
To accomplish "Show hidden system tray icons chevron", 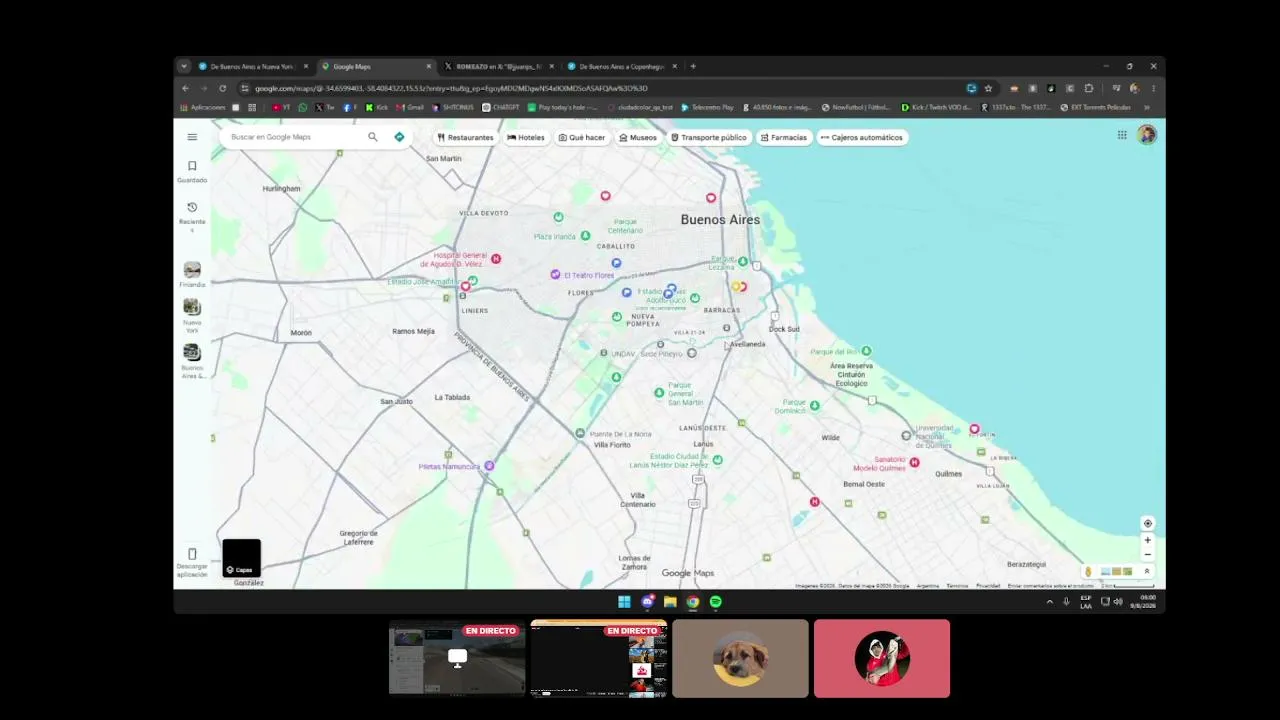I will point(1049,602).
